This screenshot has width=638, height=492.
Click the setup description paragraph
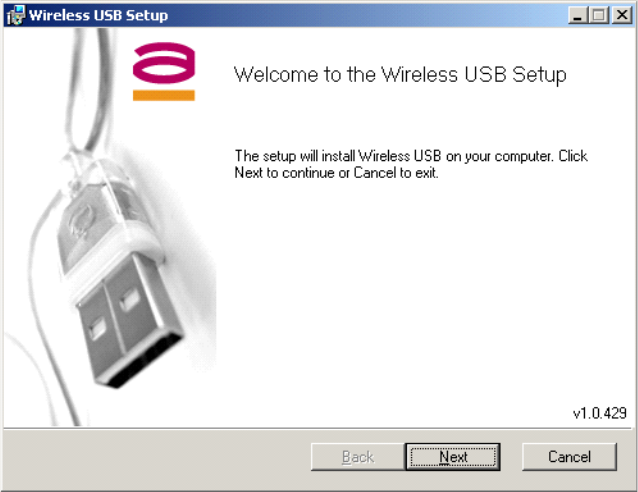point(411,164)
